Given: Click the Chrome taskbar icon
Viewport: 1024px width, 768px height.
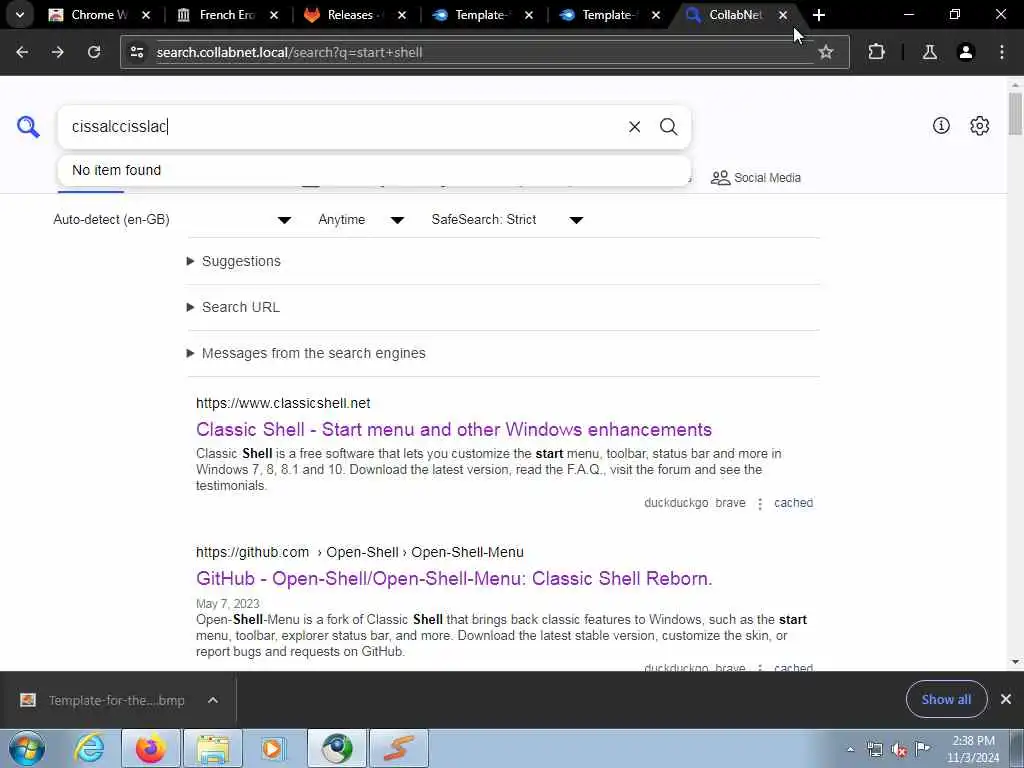Looking at the screenshot, I should coord(337,748).
